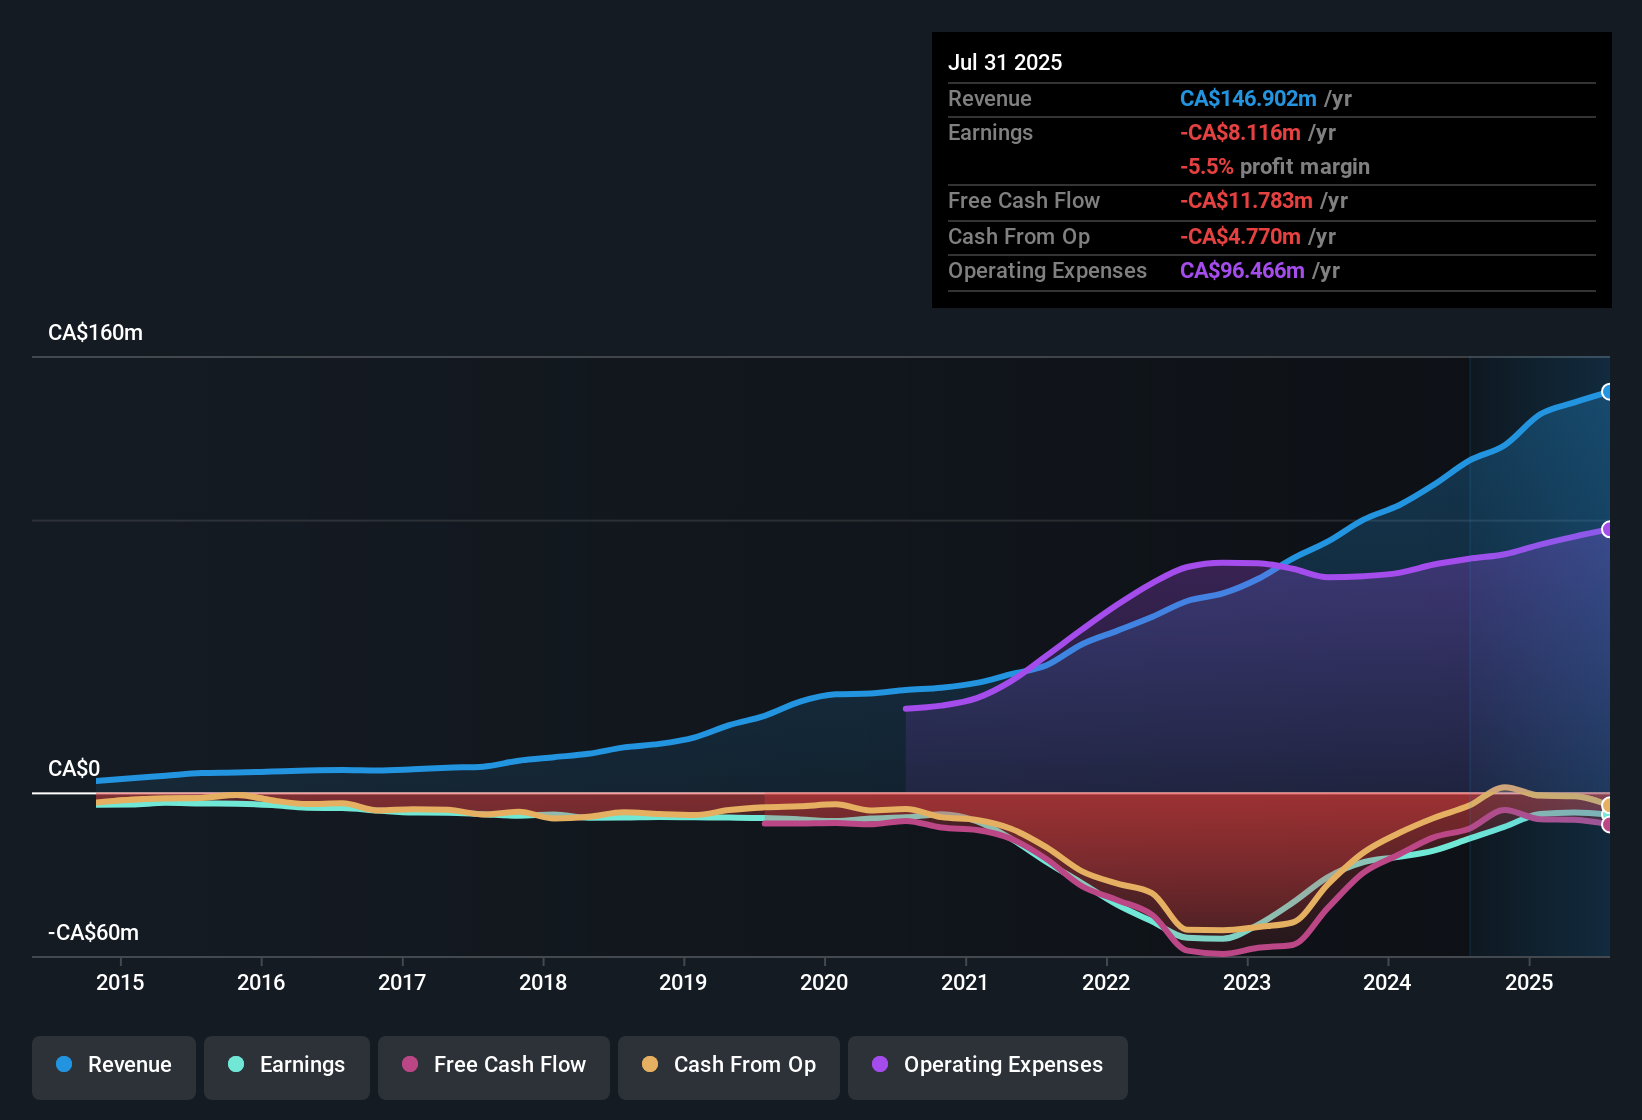Viewport: 1642px width, 1120px height.
Task: Toggle the Earnings series off
Action: tap(286, 1065)
